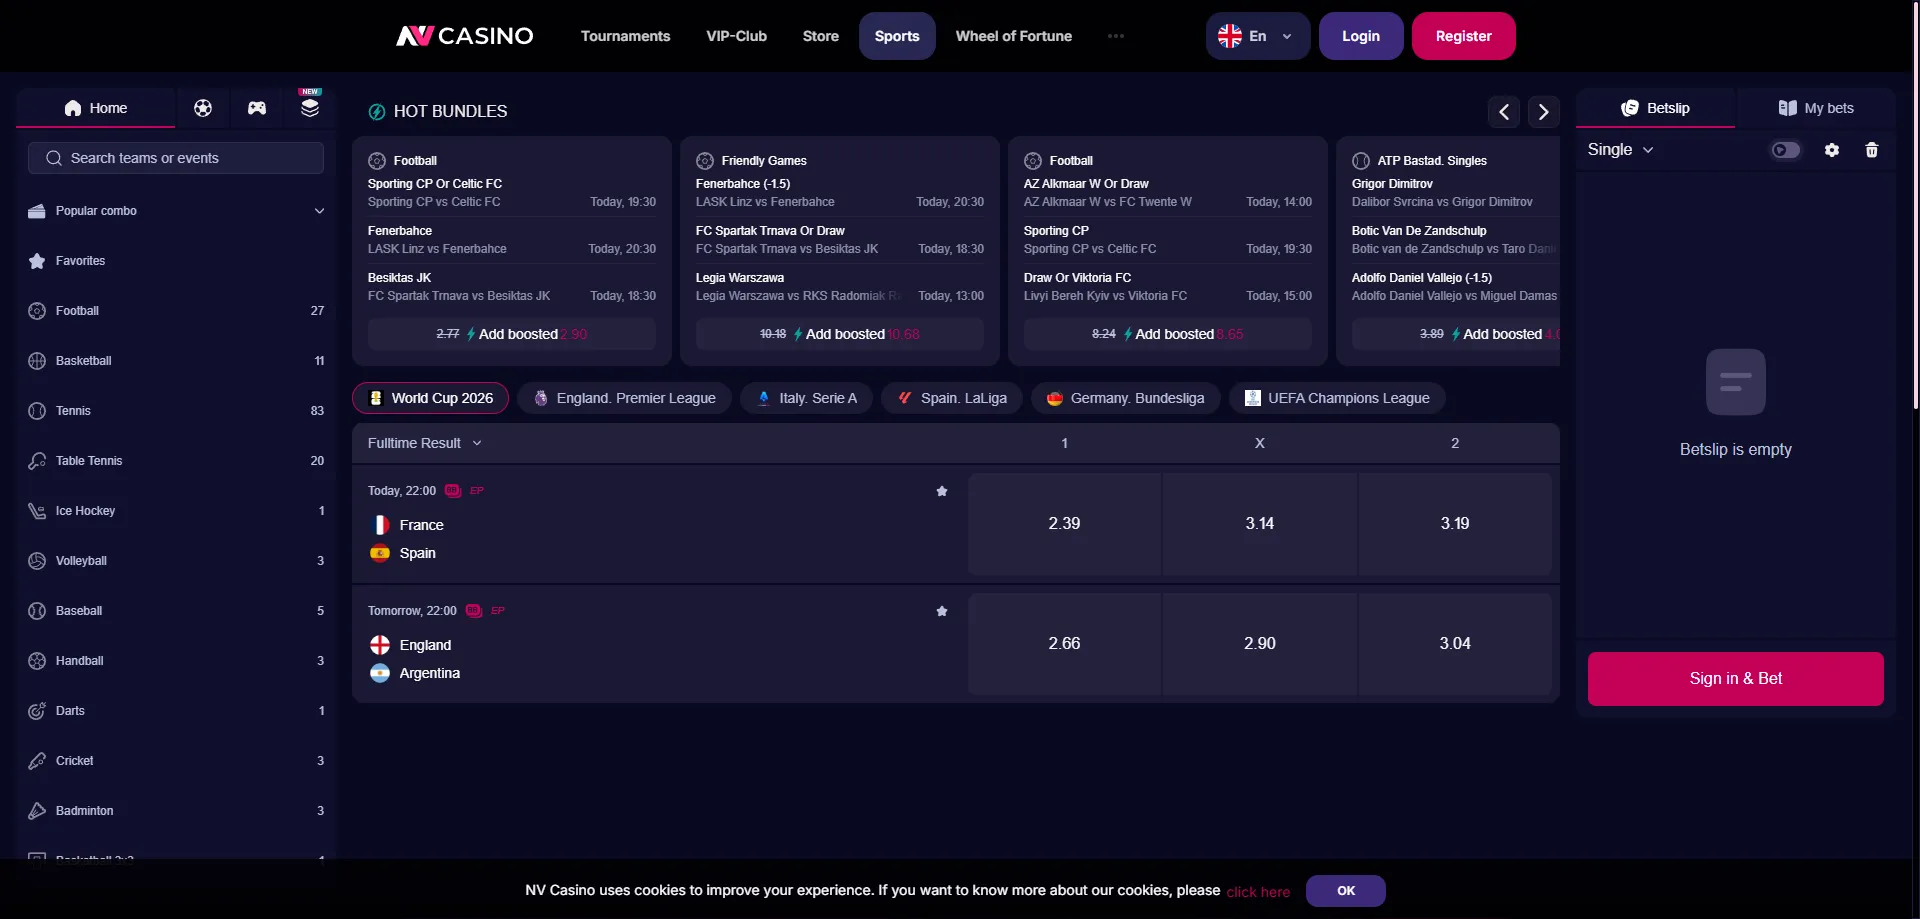Open the Fulltime Result market dropdown
This screenshot has width=1920, height=919.
(425, 443)
